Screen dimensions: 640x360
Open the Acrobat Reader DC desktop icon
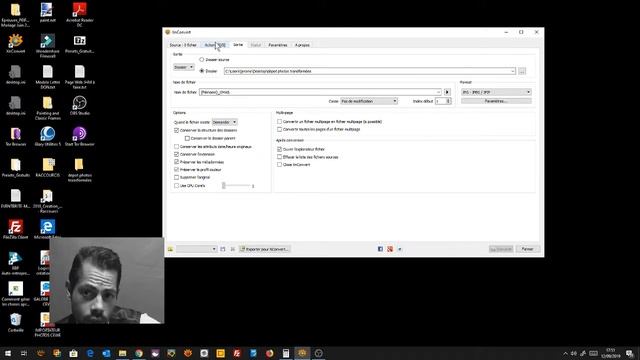pyautogui.click(x=80, y=14)
